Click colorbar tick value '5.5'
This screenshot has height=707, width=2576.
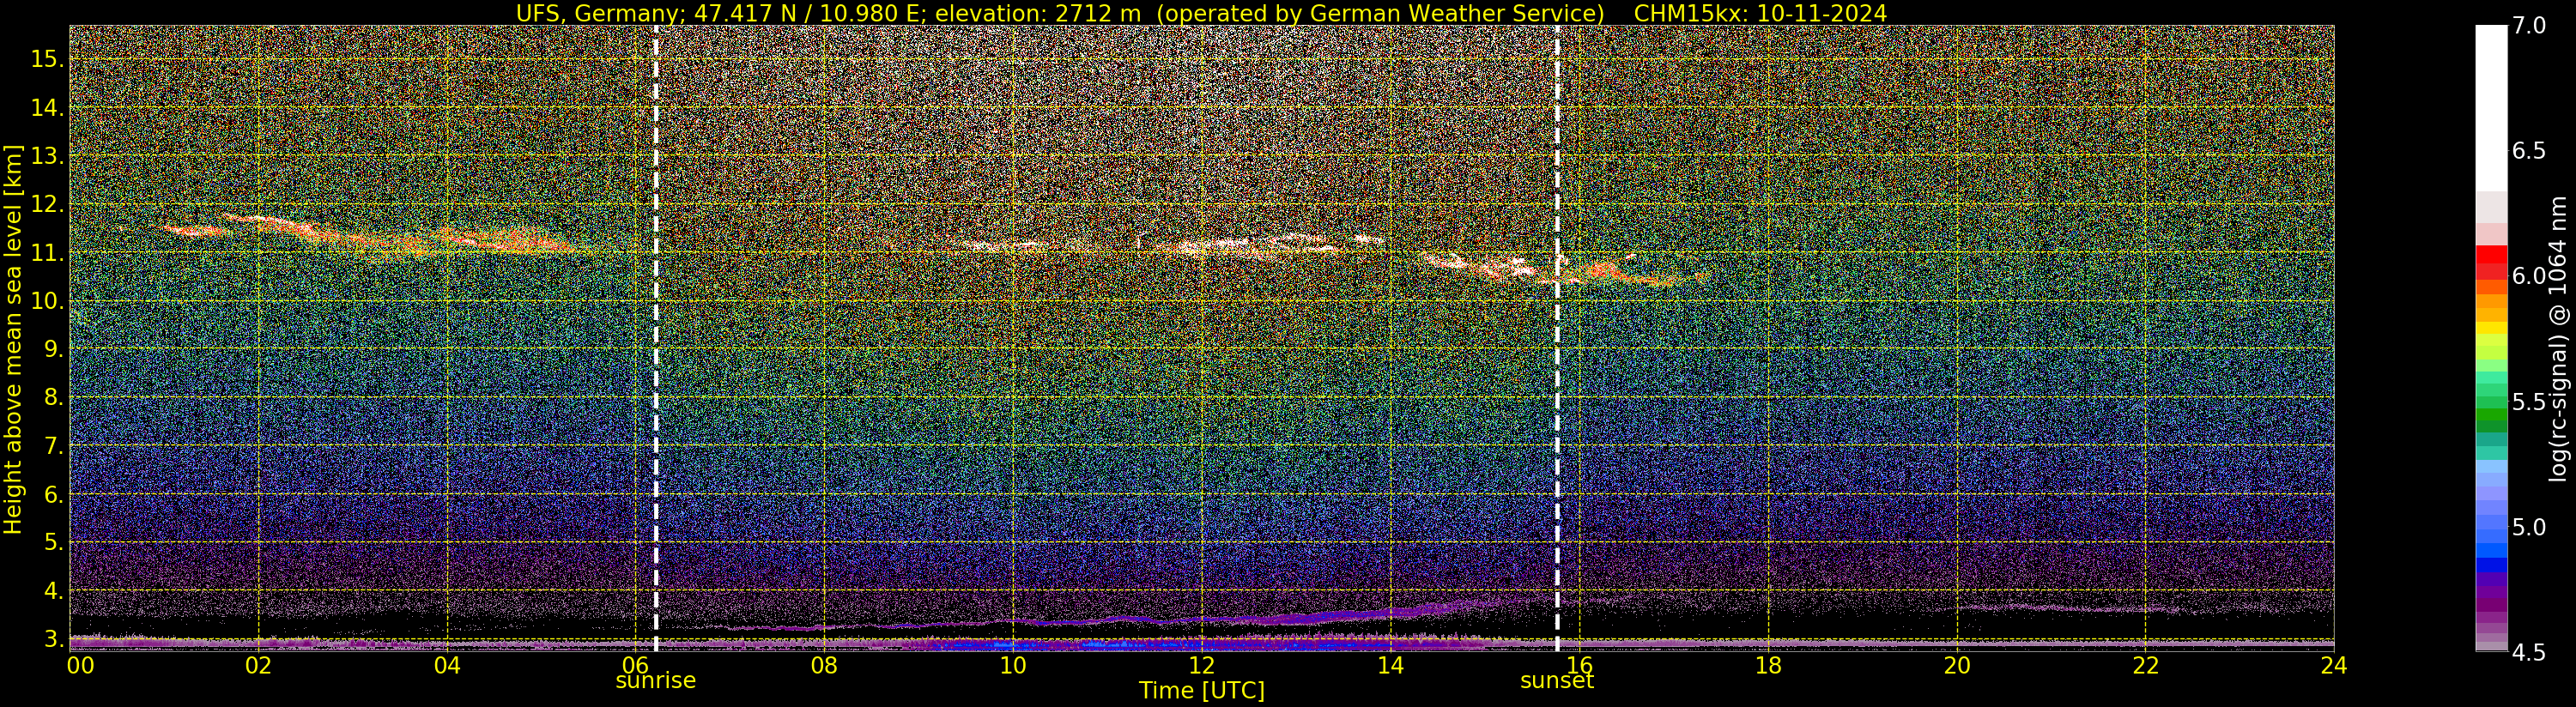2529,402
